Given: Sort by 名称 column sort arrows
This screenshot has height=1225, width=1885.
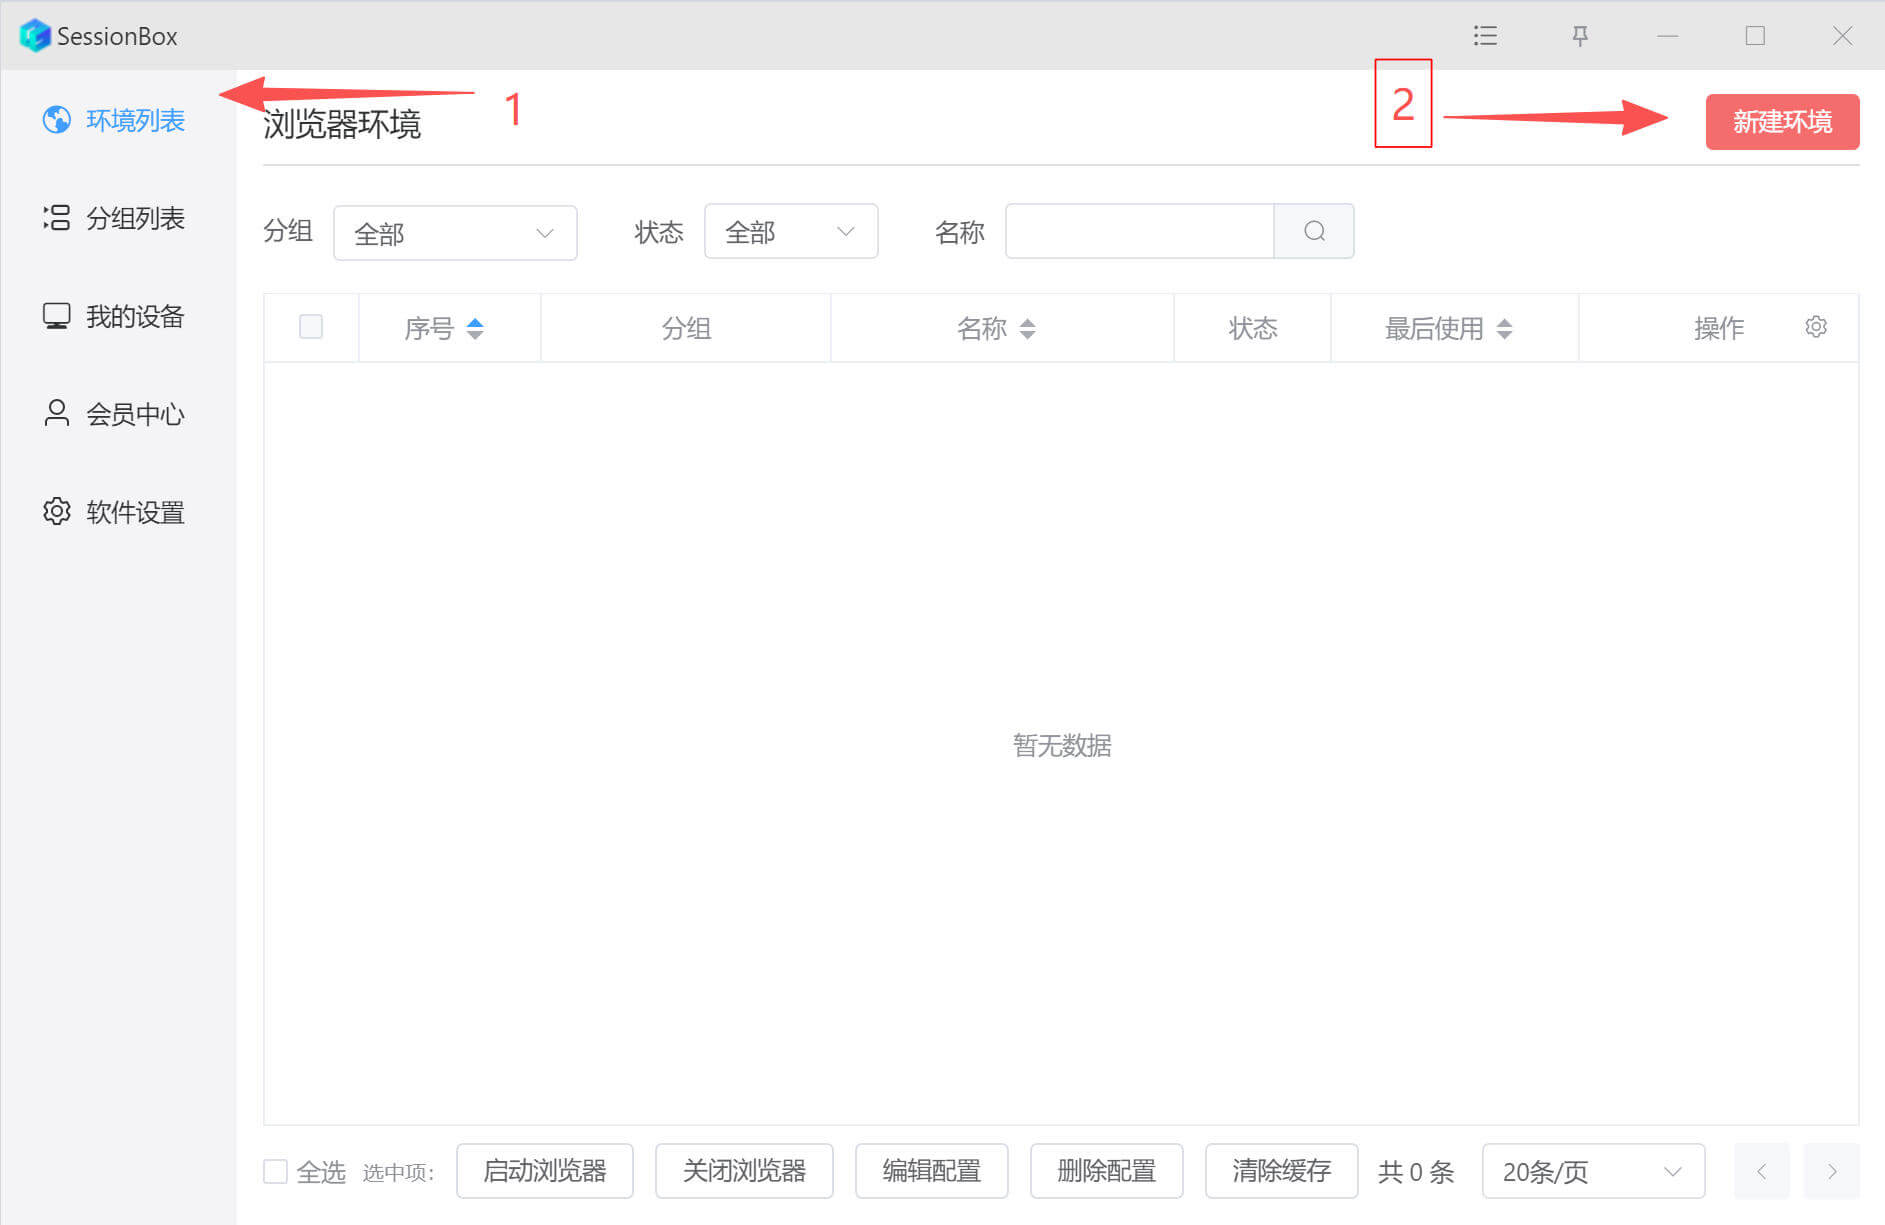Looking at the screenshot, I should (1027, 328).
